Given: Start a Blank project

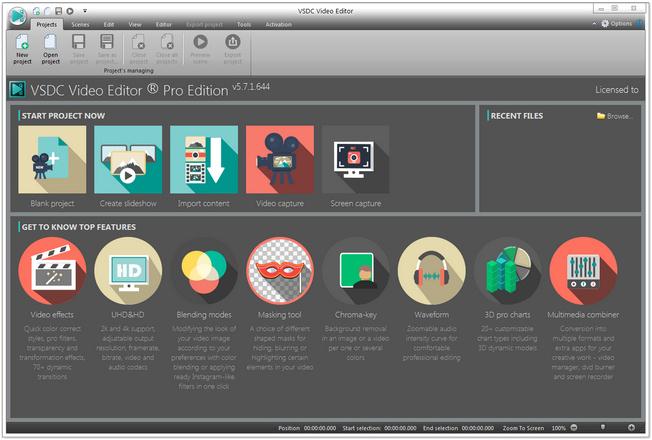Looking at the screenshot, I should (x=52, y=160).
